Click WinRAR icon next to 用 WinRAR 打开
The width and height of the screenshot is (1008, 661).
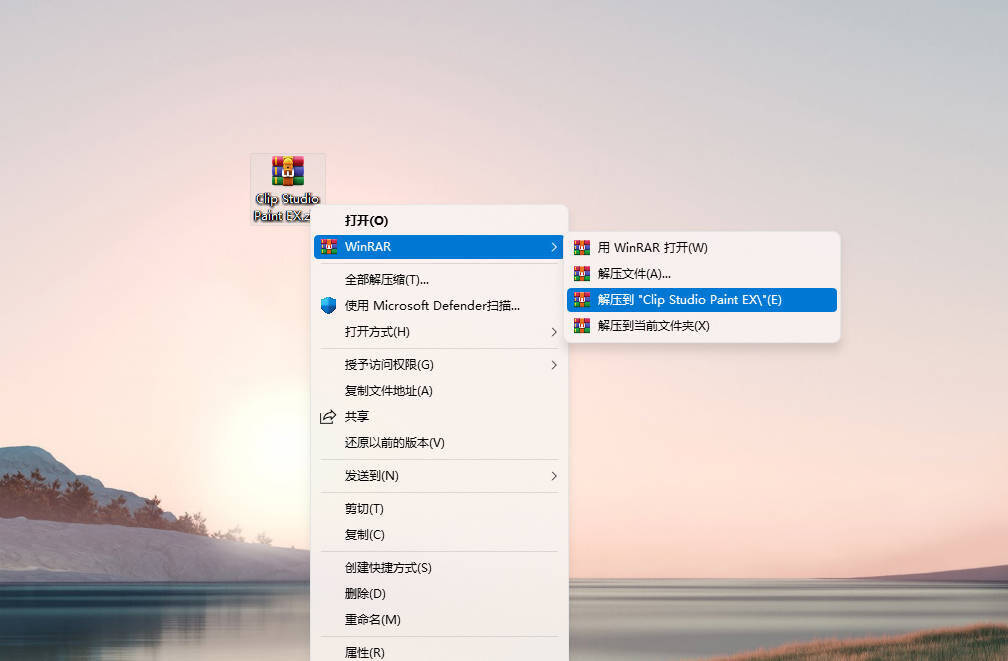pyautogui.click(x=582, y=247)
